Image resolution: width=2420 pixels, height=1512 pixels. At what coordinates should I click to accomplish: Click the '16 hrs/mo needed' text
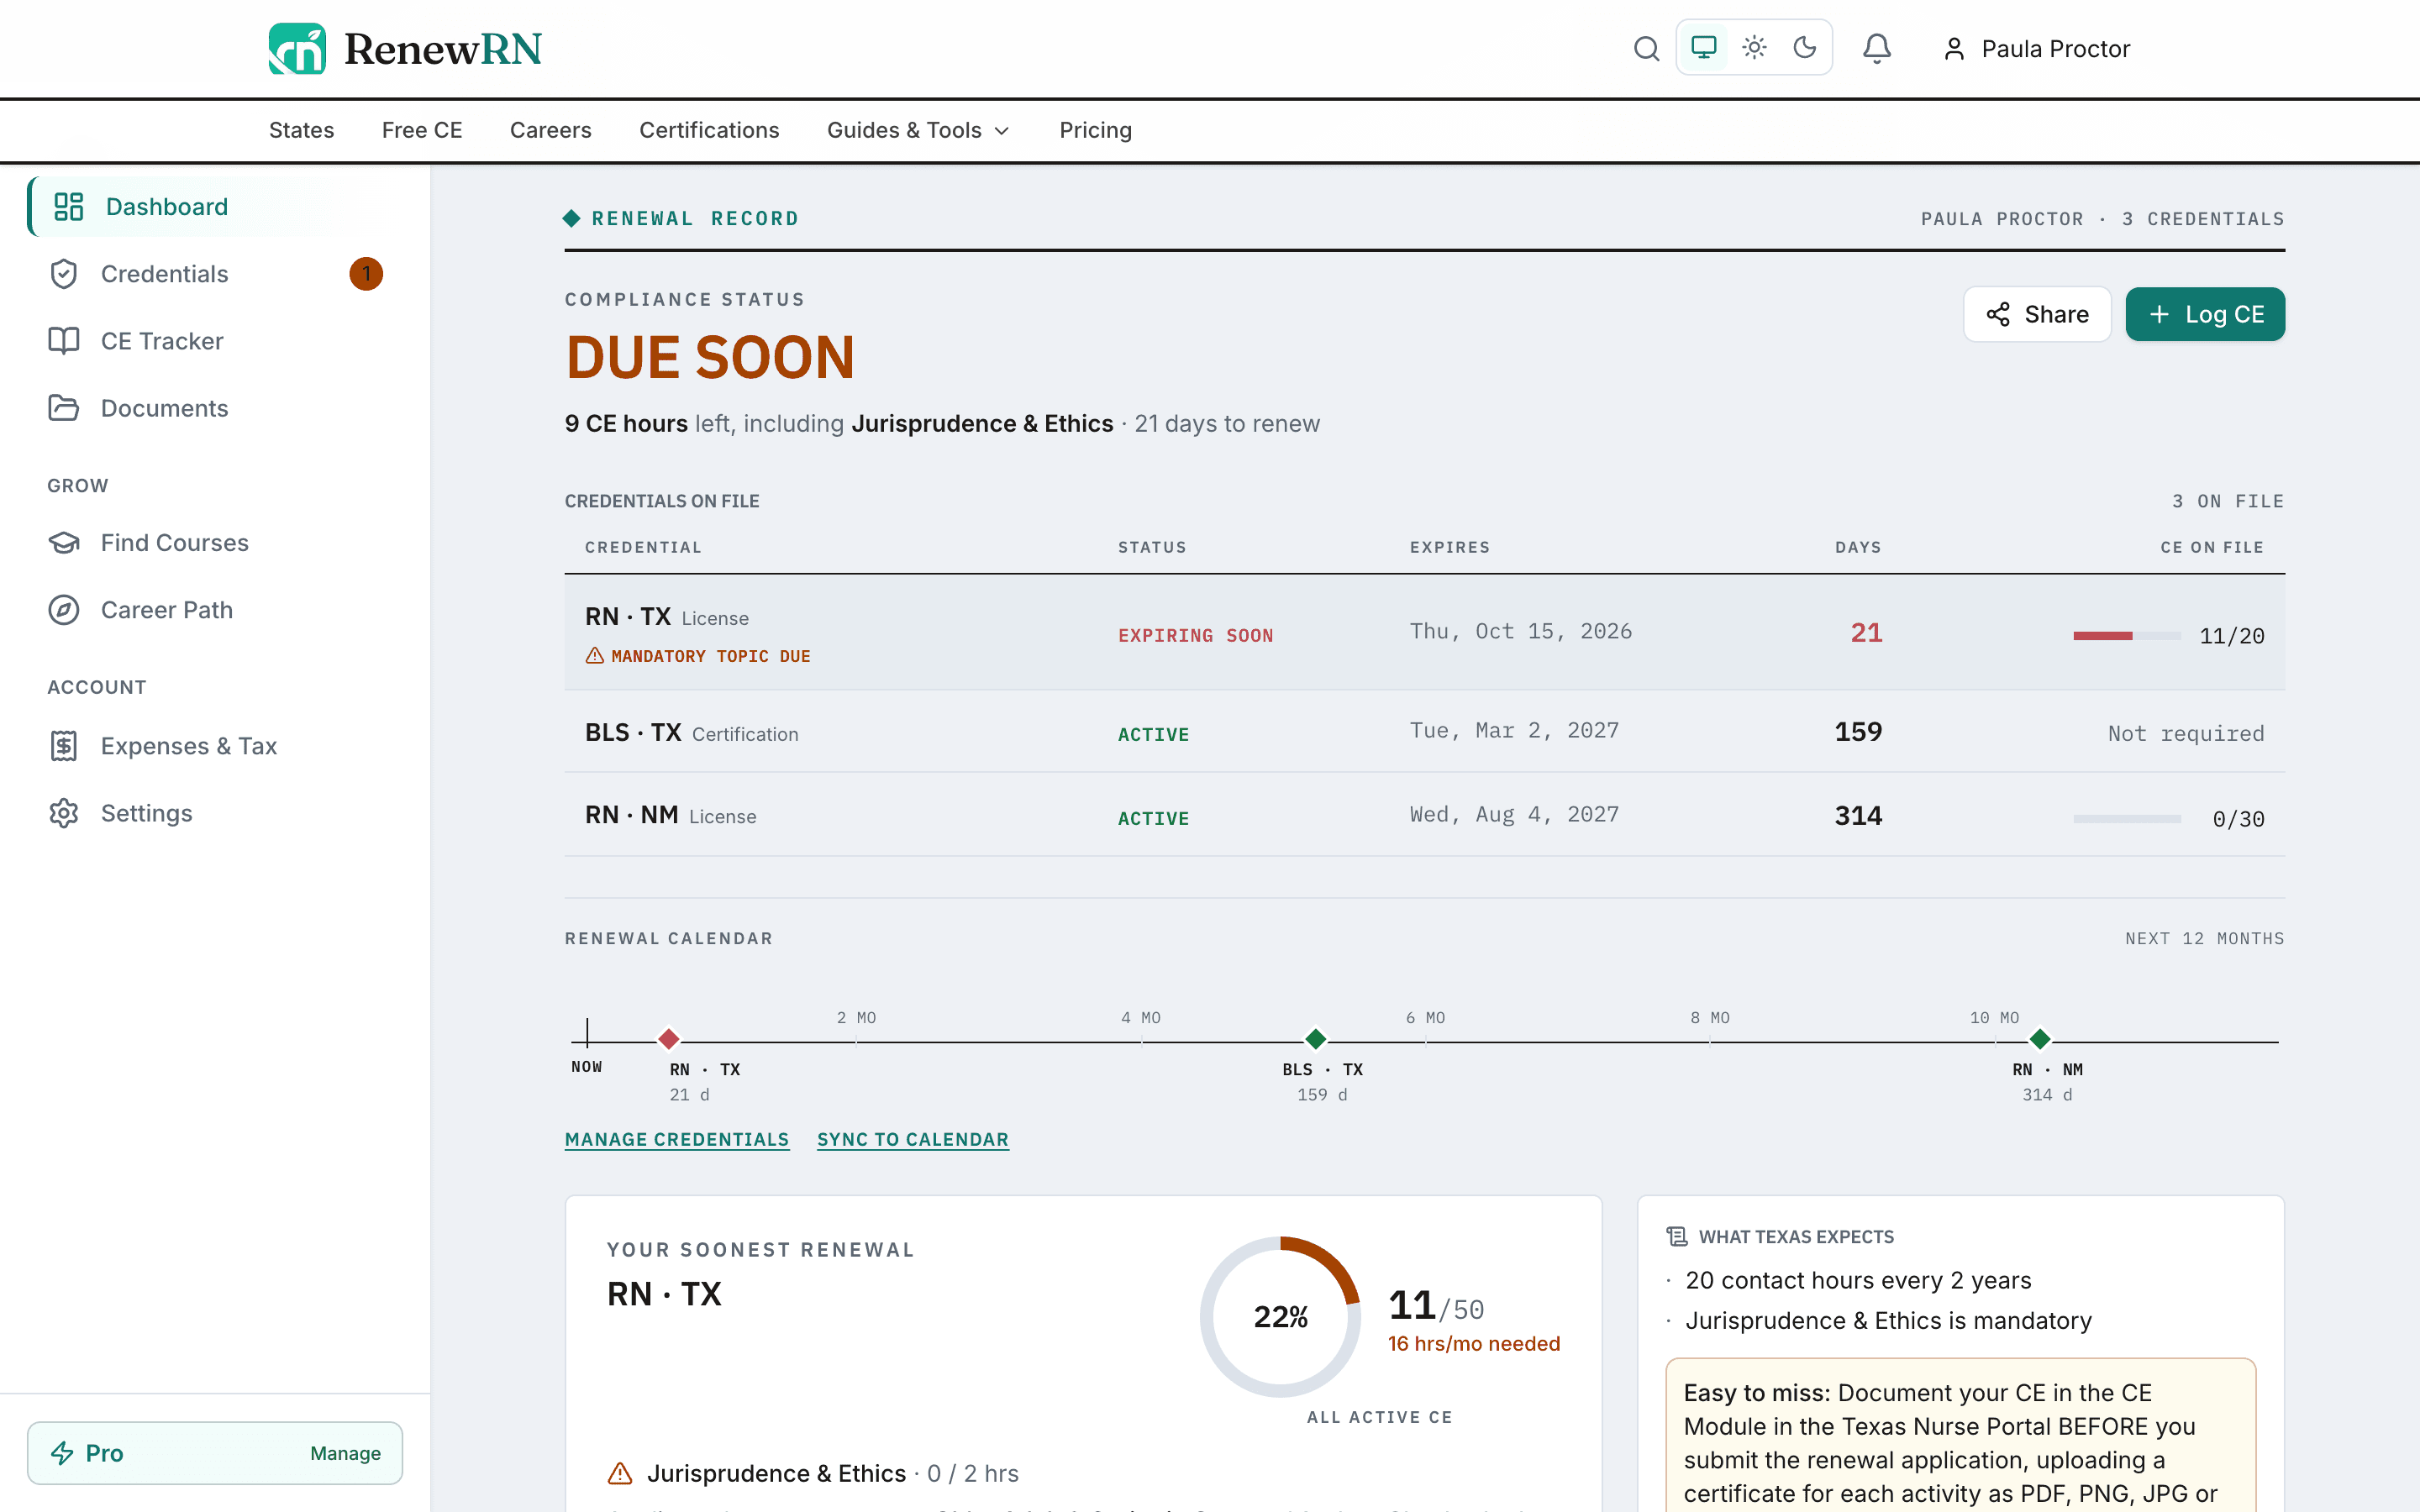pyautogui.click(x=1474, y=1344)
